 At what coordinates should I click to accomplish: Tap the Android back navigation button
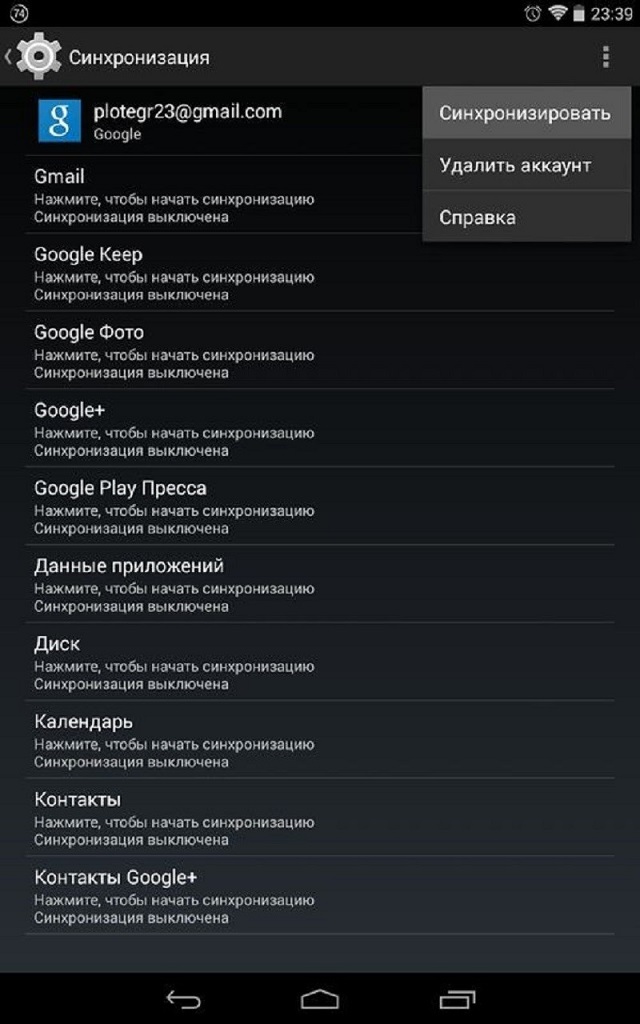[184, 998]
